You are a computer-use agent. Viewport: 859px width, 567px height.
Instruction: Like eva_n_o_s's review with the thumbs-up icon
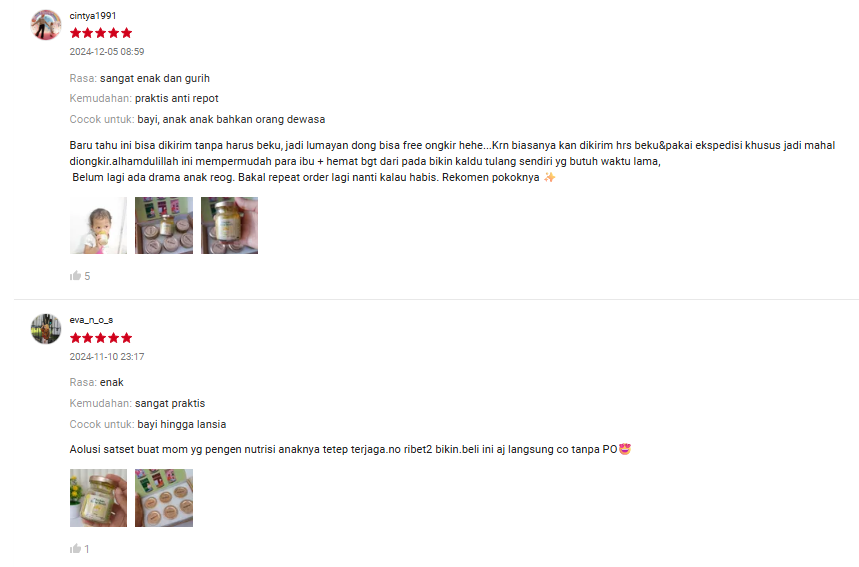point(76,548)
